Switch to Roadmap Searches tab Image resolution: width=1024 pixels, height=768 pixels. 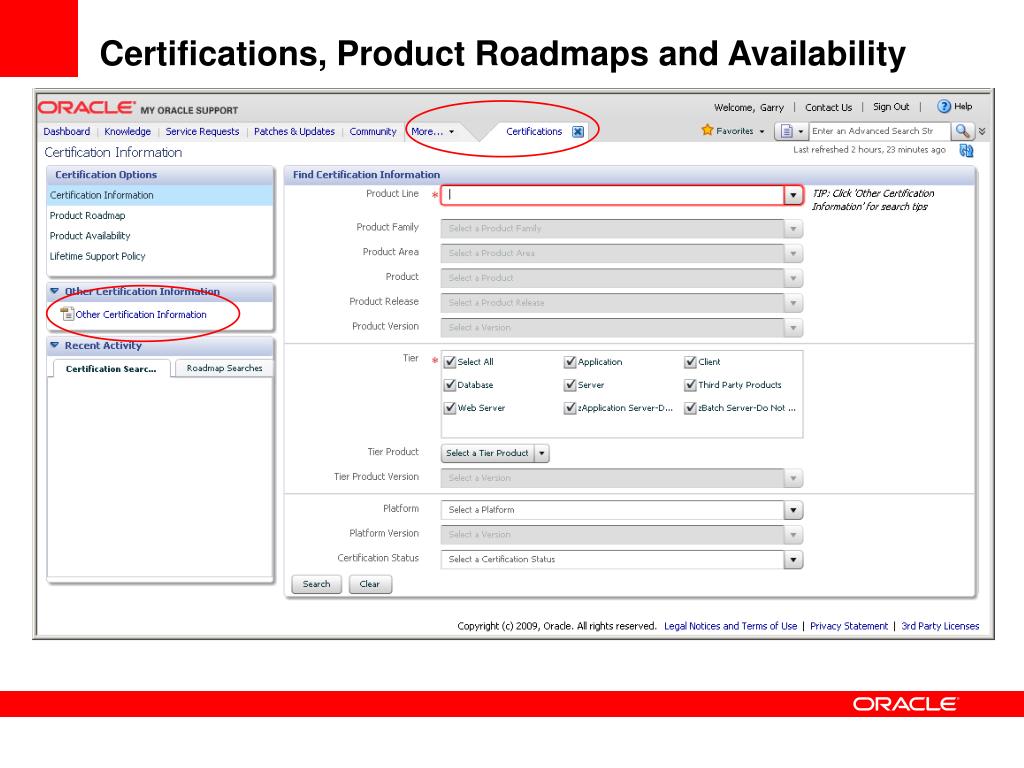[x=224, y=368]
